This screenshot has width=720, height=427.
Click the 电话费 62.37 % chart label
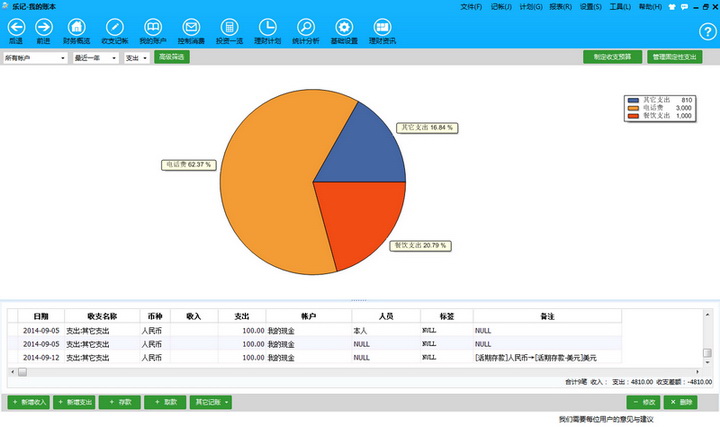point(189,164)
